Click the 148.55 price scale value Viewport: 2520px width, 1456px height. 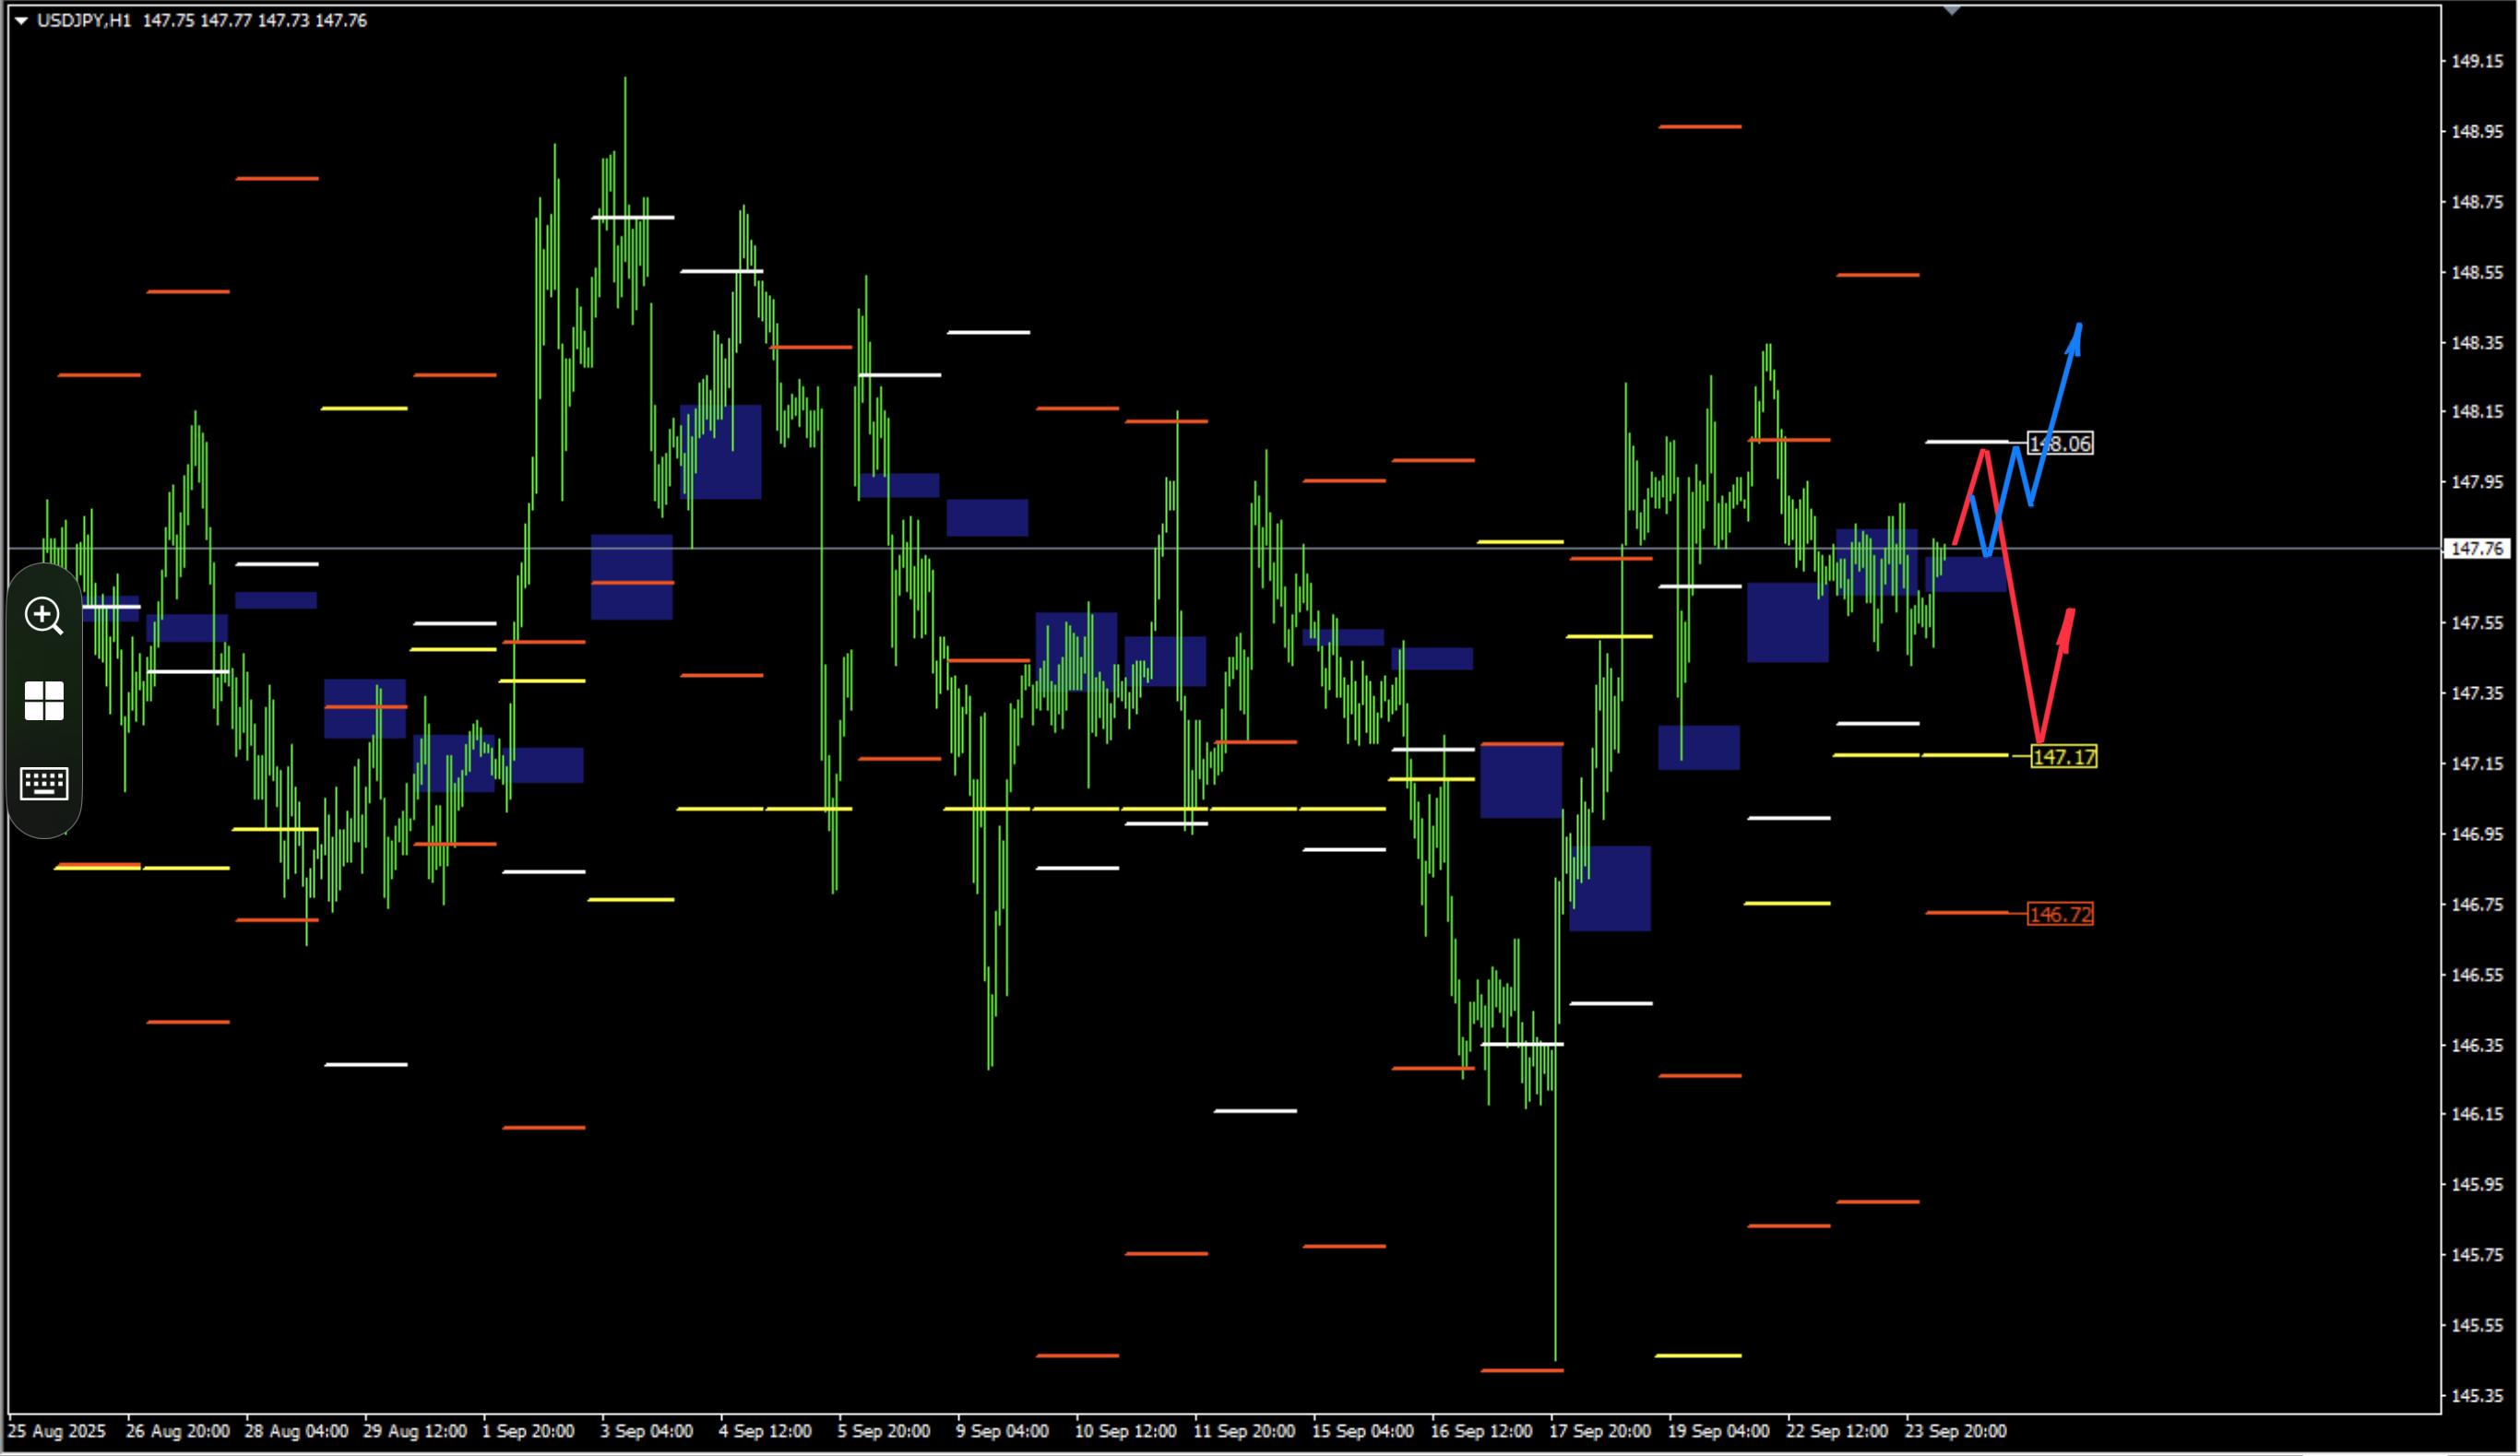[x=2477, y=272]
